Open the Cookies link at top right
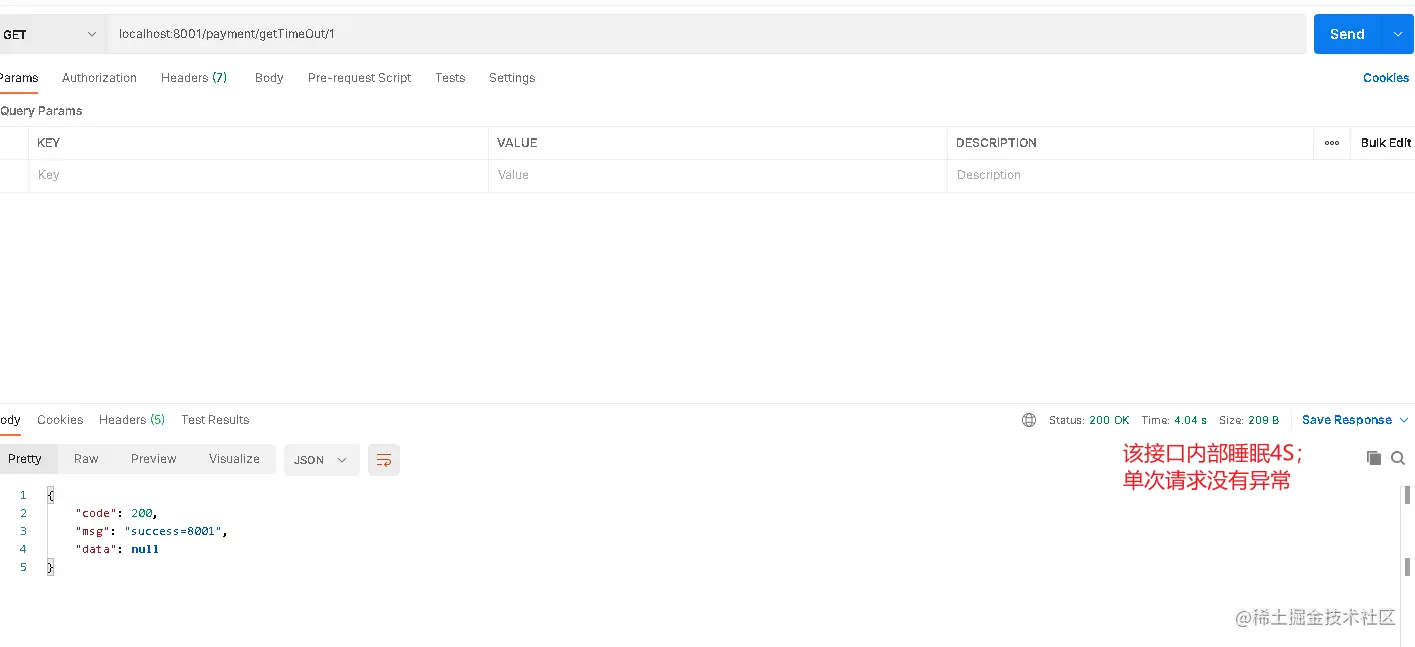The image size is (1415, 647). coord(1386,78)
